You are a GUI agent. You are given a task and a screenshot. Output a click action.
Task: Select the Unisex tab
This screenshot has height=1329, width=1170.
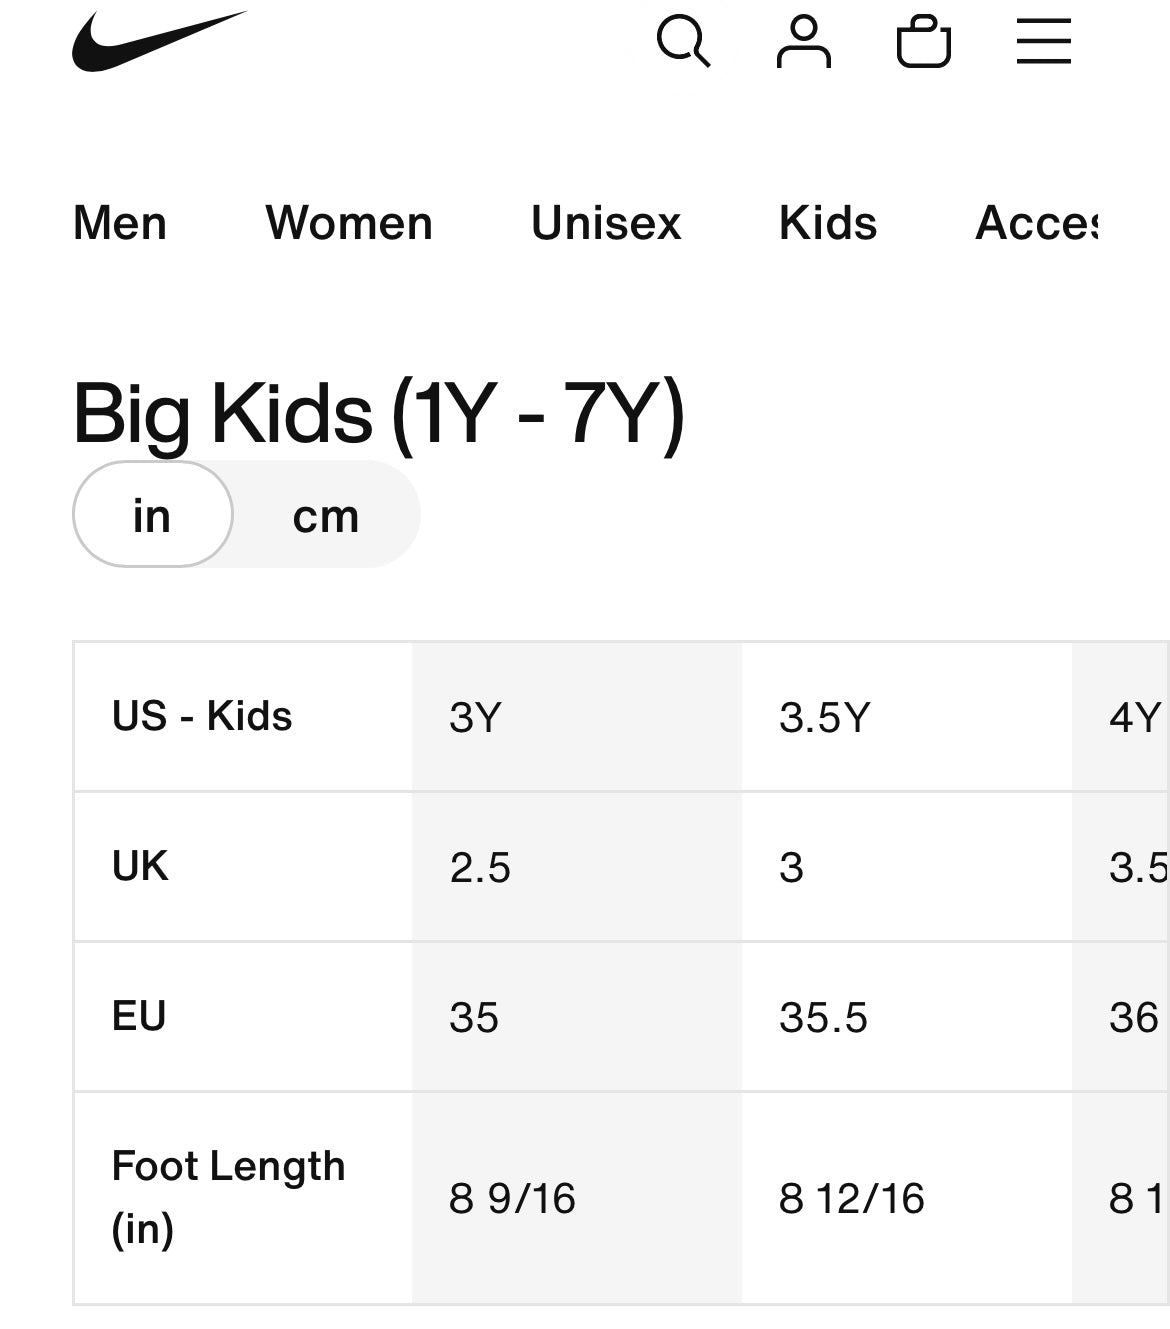(x=606, y=223)
